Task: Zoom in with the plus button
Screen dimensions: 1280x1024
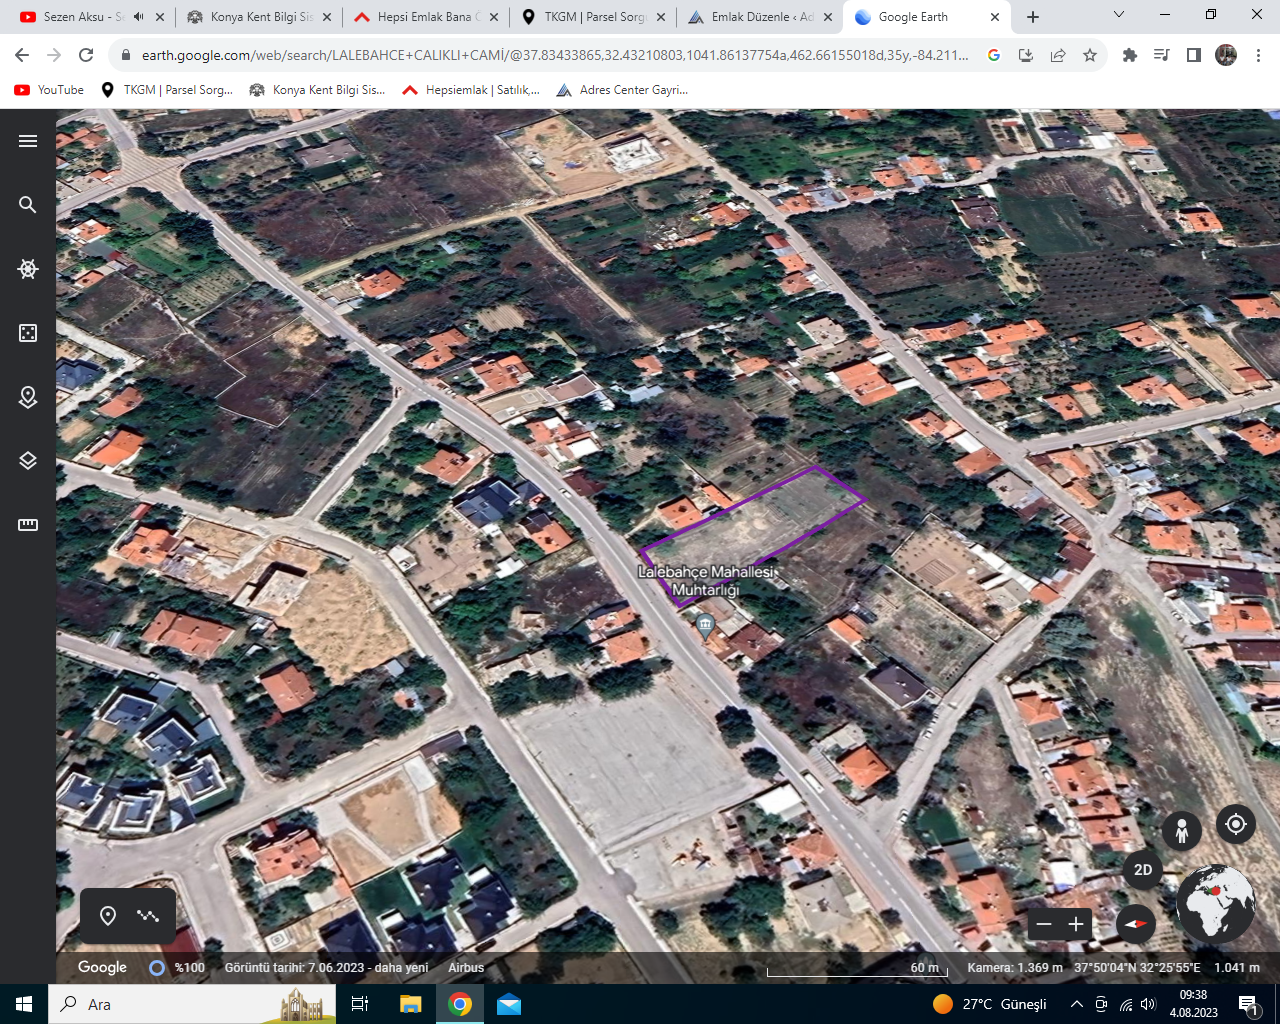Action: (1076, 924)
